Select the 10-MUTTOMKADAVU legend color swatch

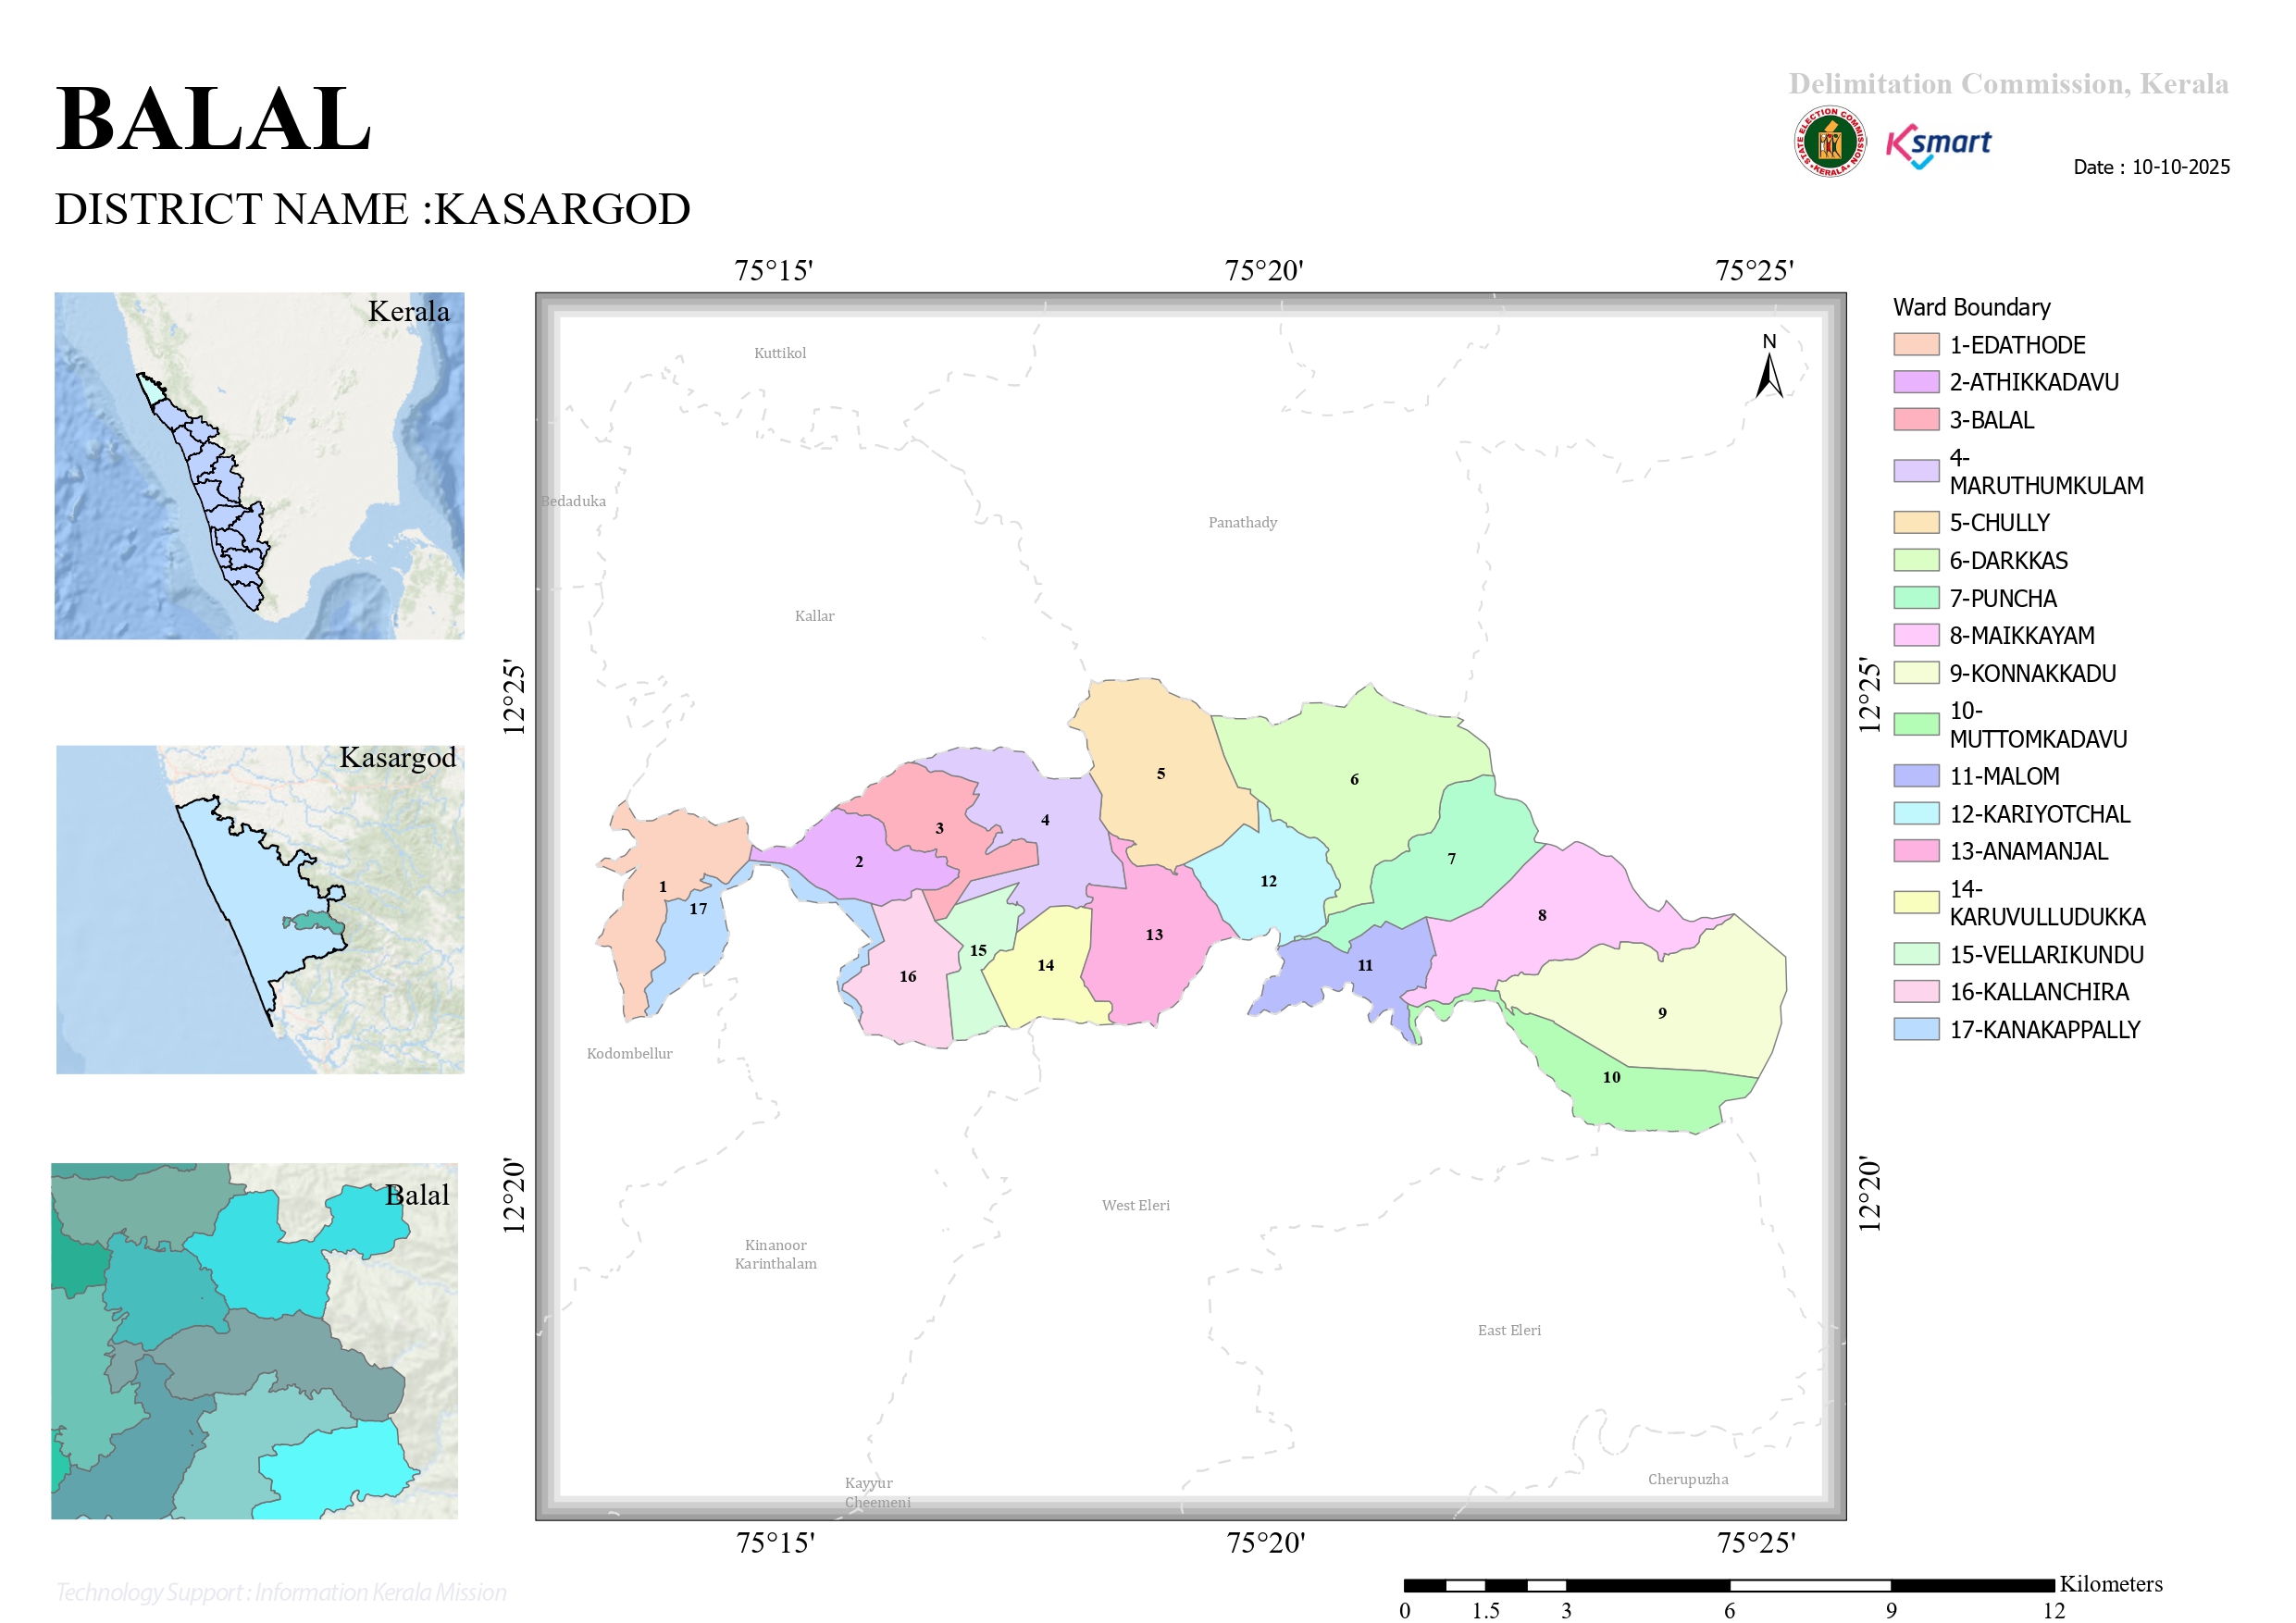point(1916,724)
